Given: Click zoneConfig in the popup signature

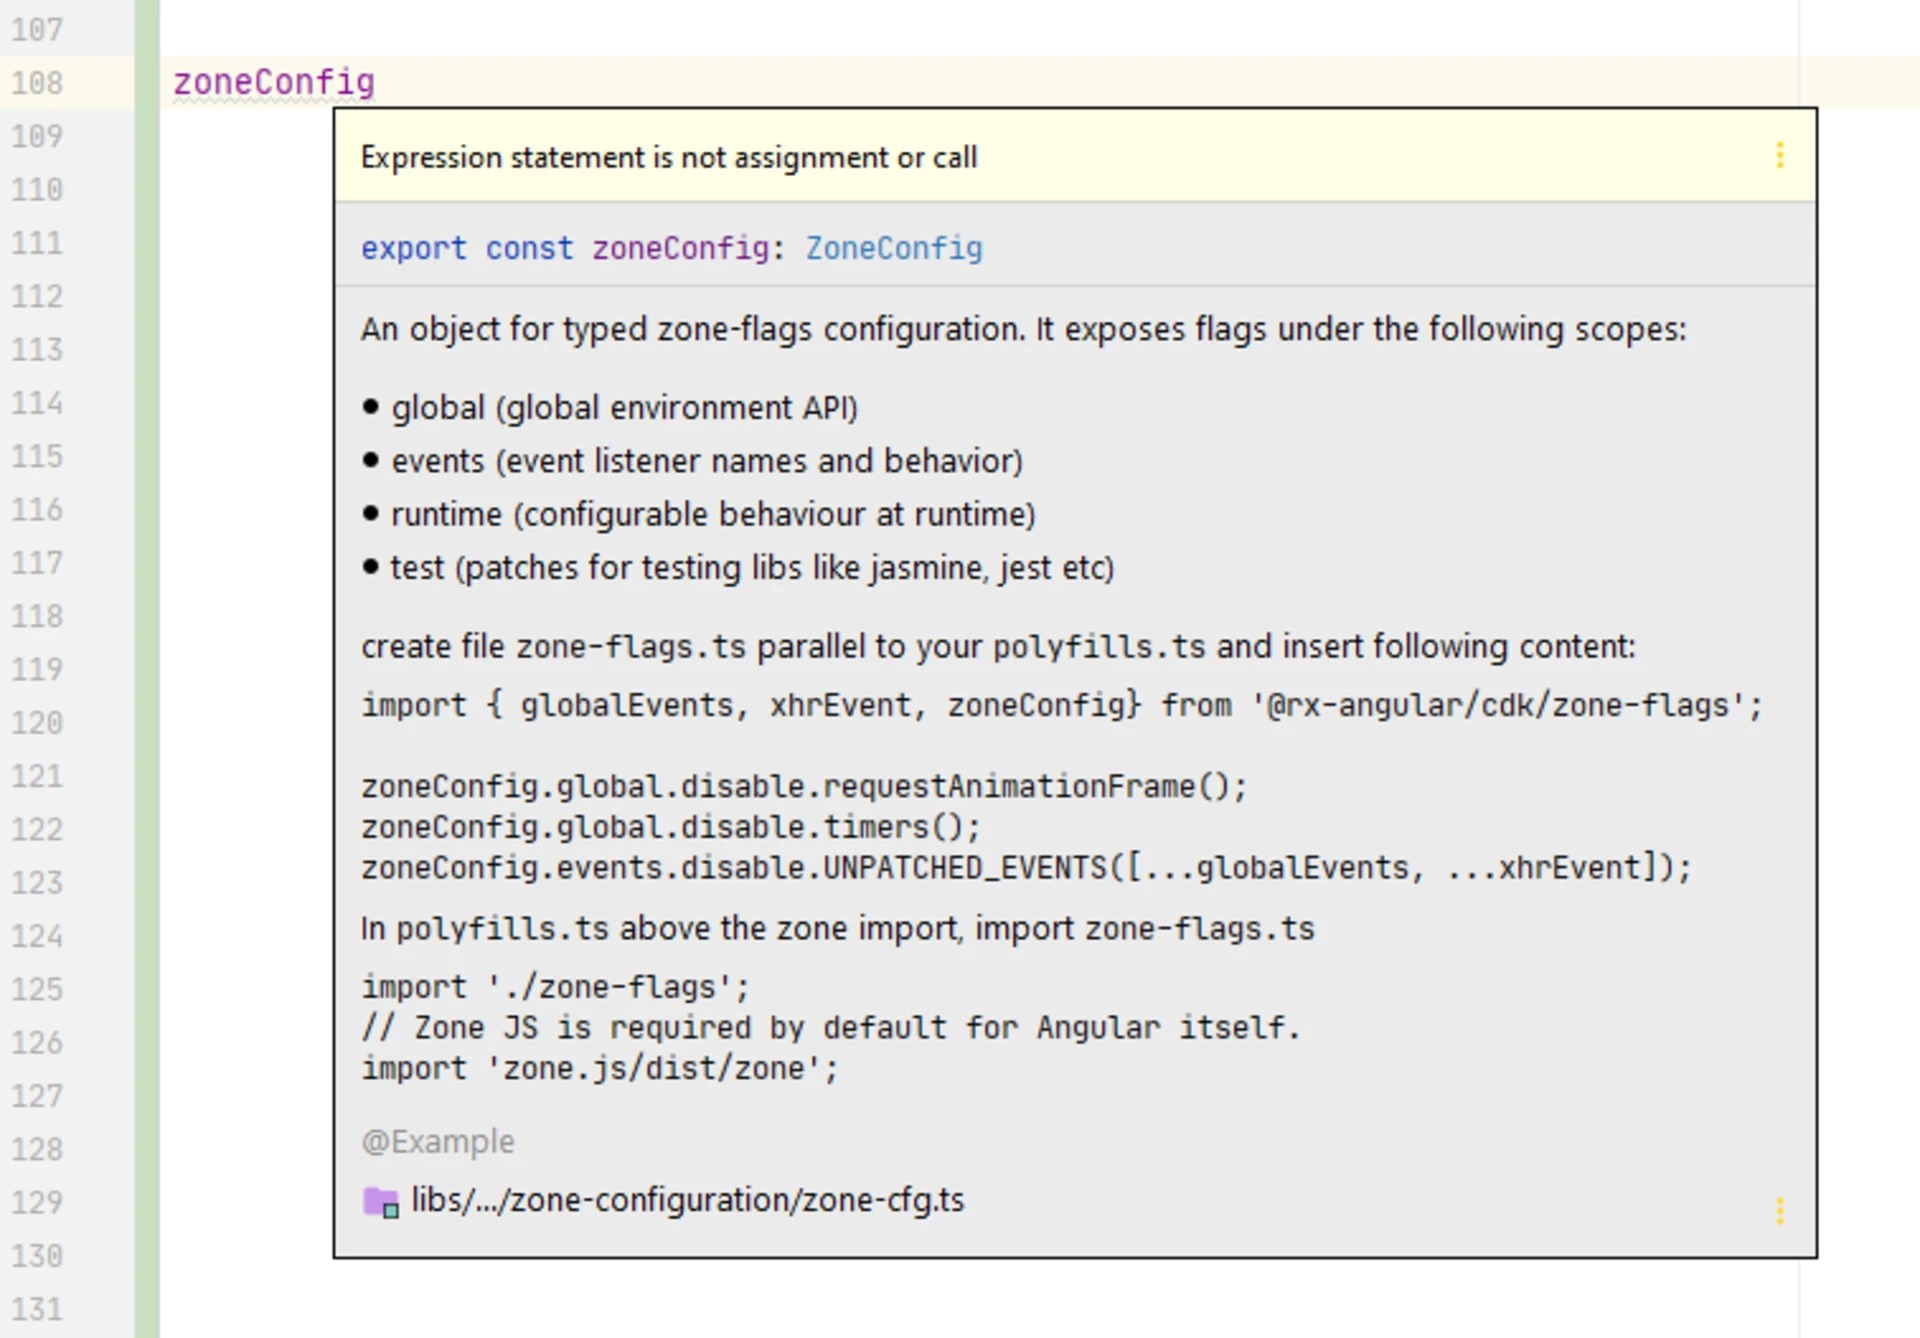Looking at the screenshot, I should (679, 248).
